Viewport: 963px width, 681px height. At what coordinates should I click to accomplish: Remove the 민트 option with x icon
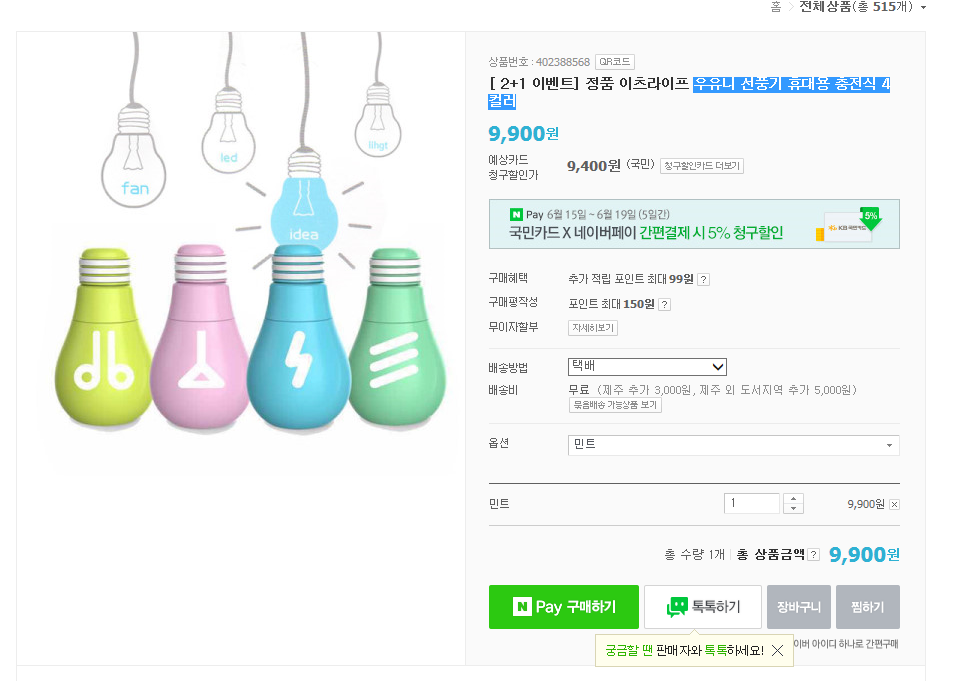pos(894,504)
